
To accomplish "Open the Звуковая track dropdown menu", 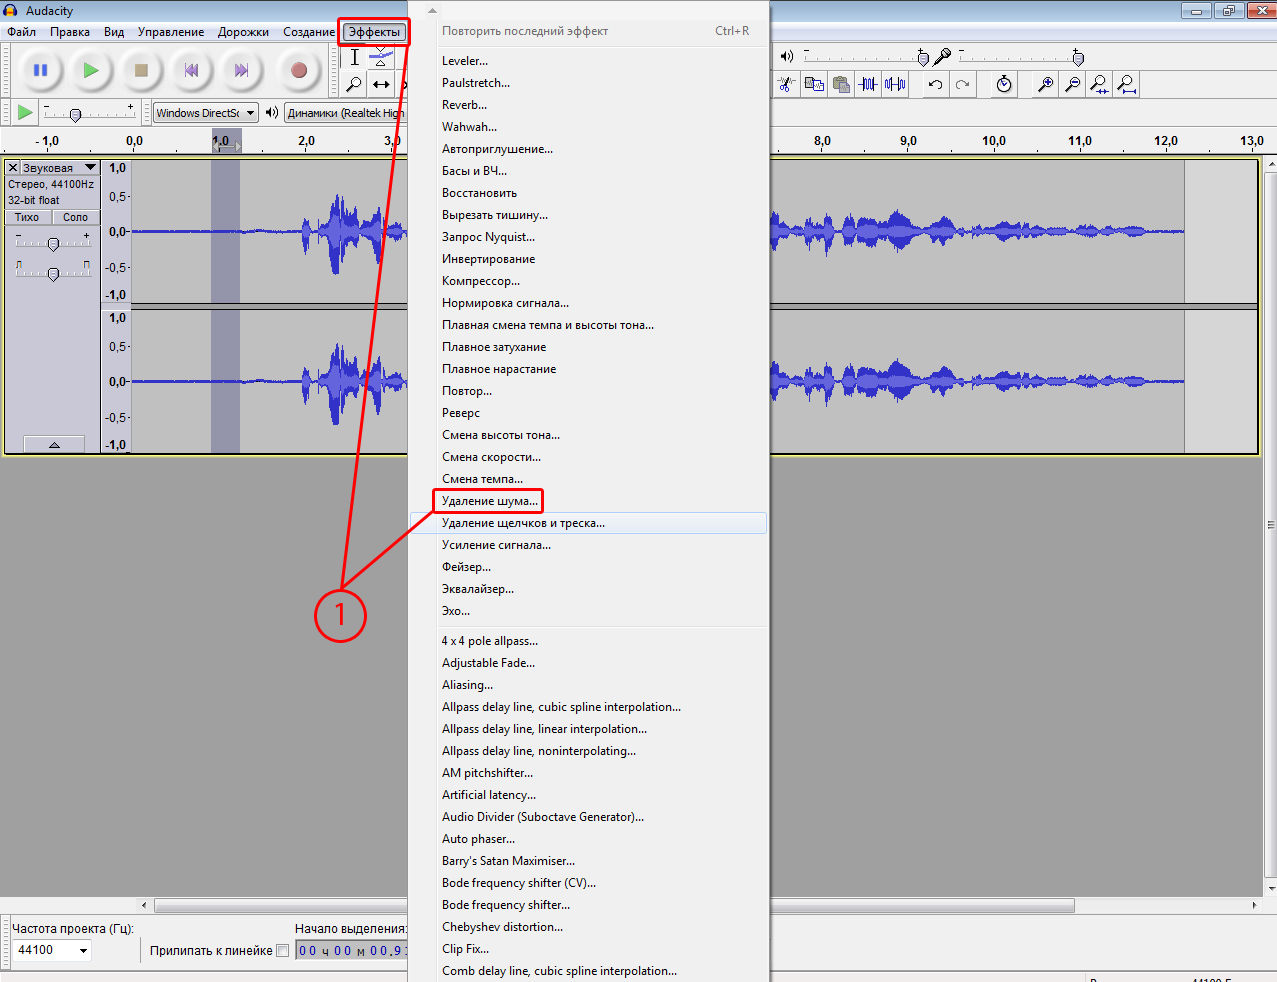I will pos(90,168).
